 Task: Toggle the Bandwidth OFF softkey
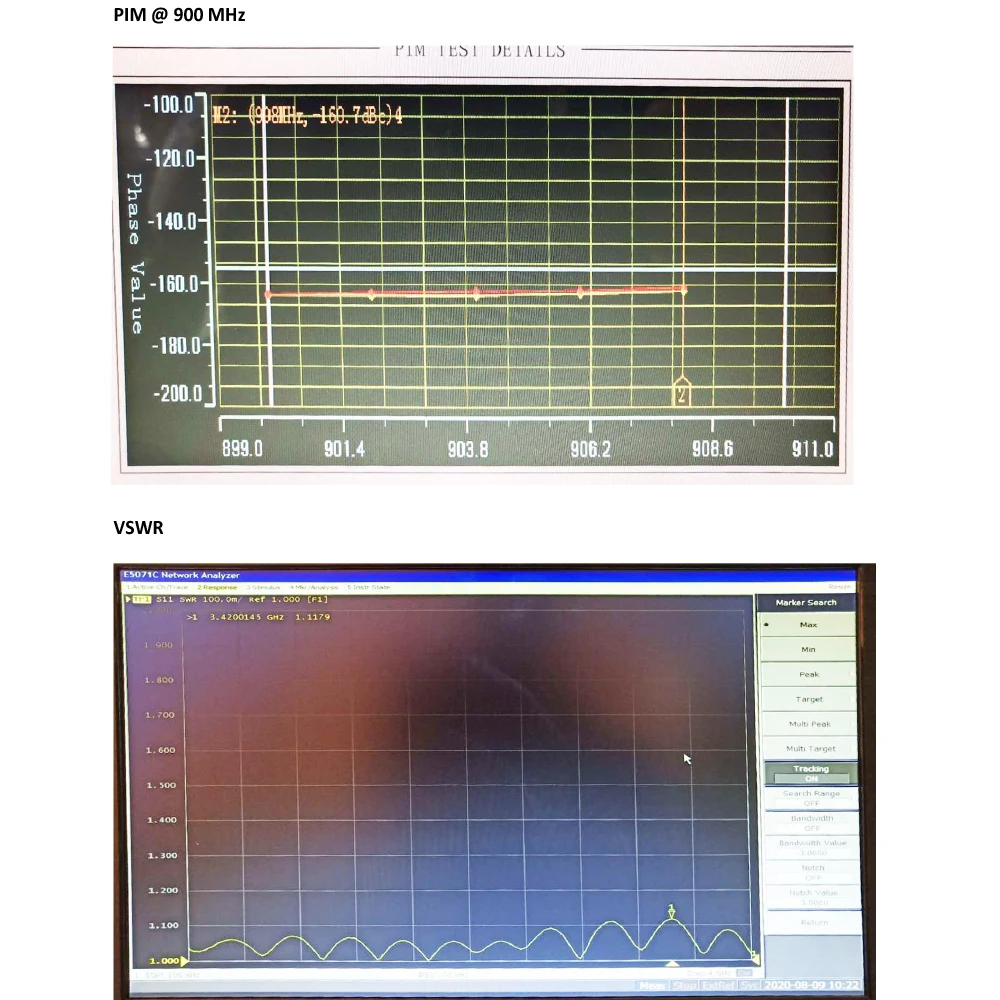click(x=810, y=822)
